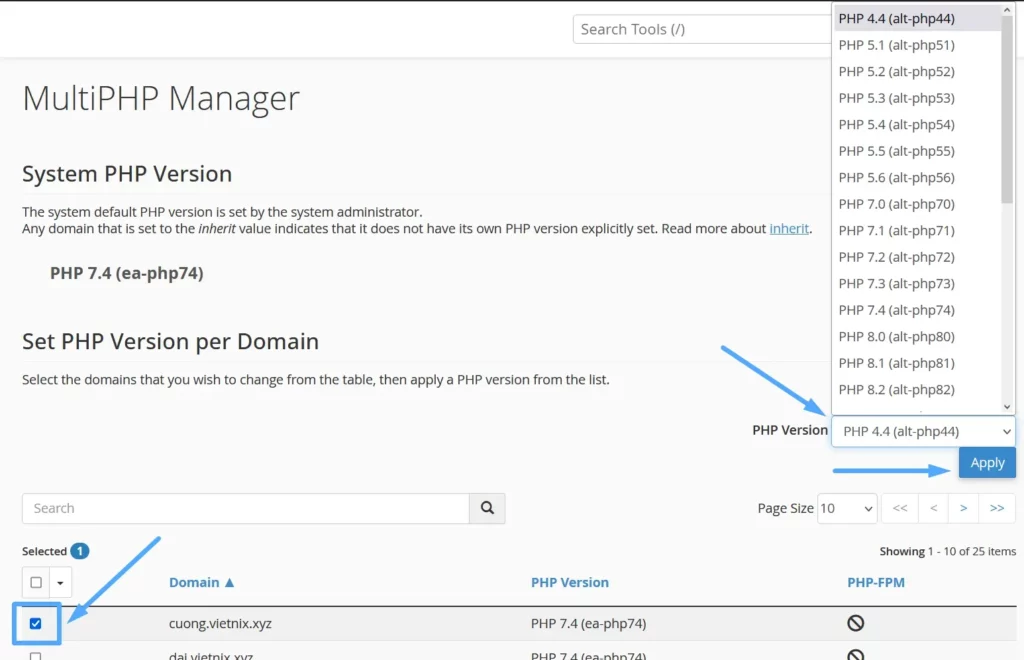This screenshot has width=1024, height=660.
Task: Check the dai.vietnix.xyz row checkbox
Action: pos(36,655)
